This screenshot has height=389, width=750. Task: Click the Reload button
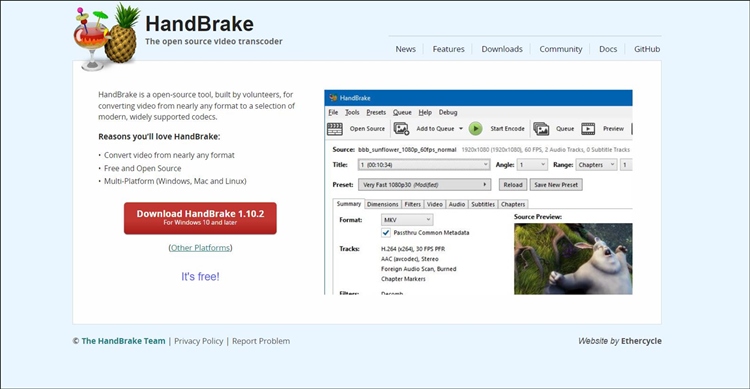pos(513,185)
